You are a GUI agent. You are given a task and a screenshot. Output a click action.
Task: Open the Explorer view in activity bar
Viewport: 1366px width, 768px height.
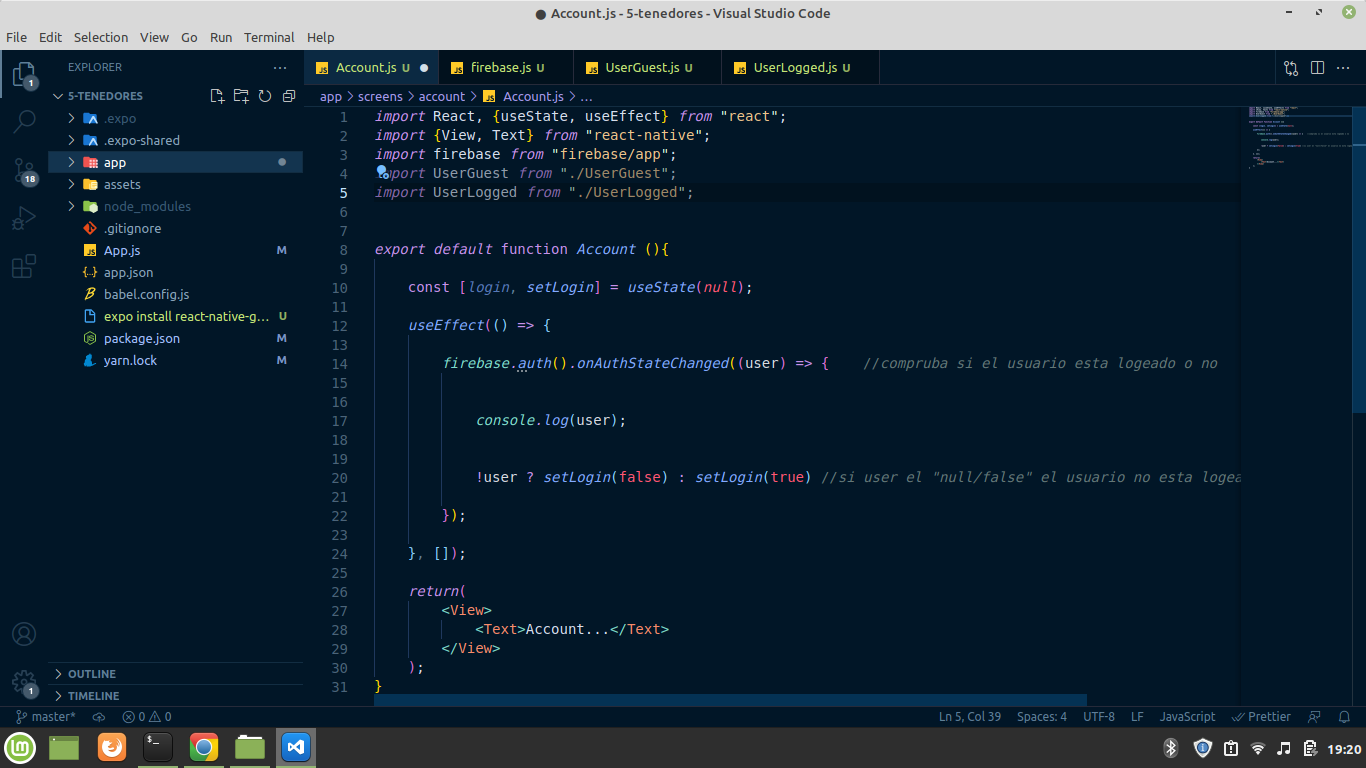point(24,74)
